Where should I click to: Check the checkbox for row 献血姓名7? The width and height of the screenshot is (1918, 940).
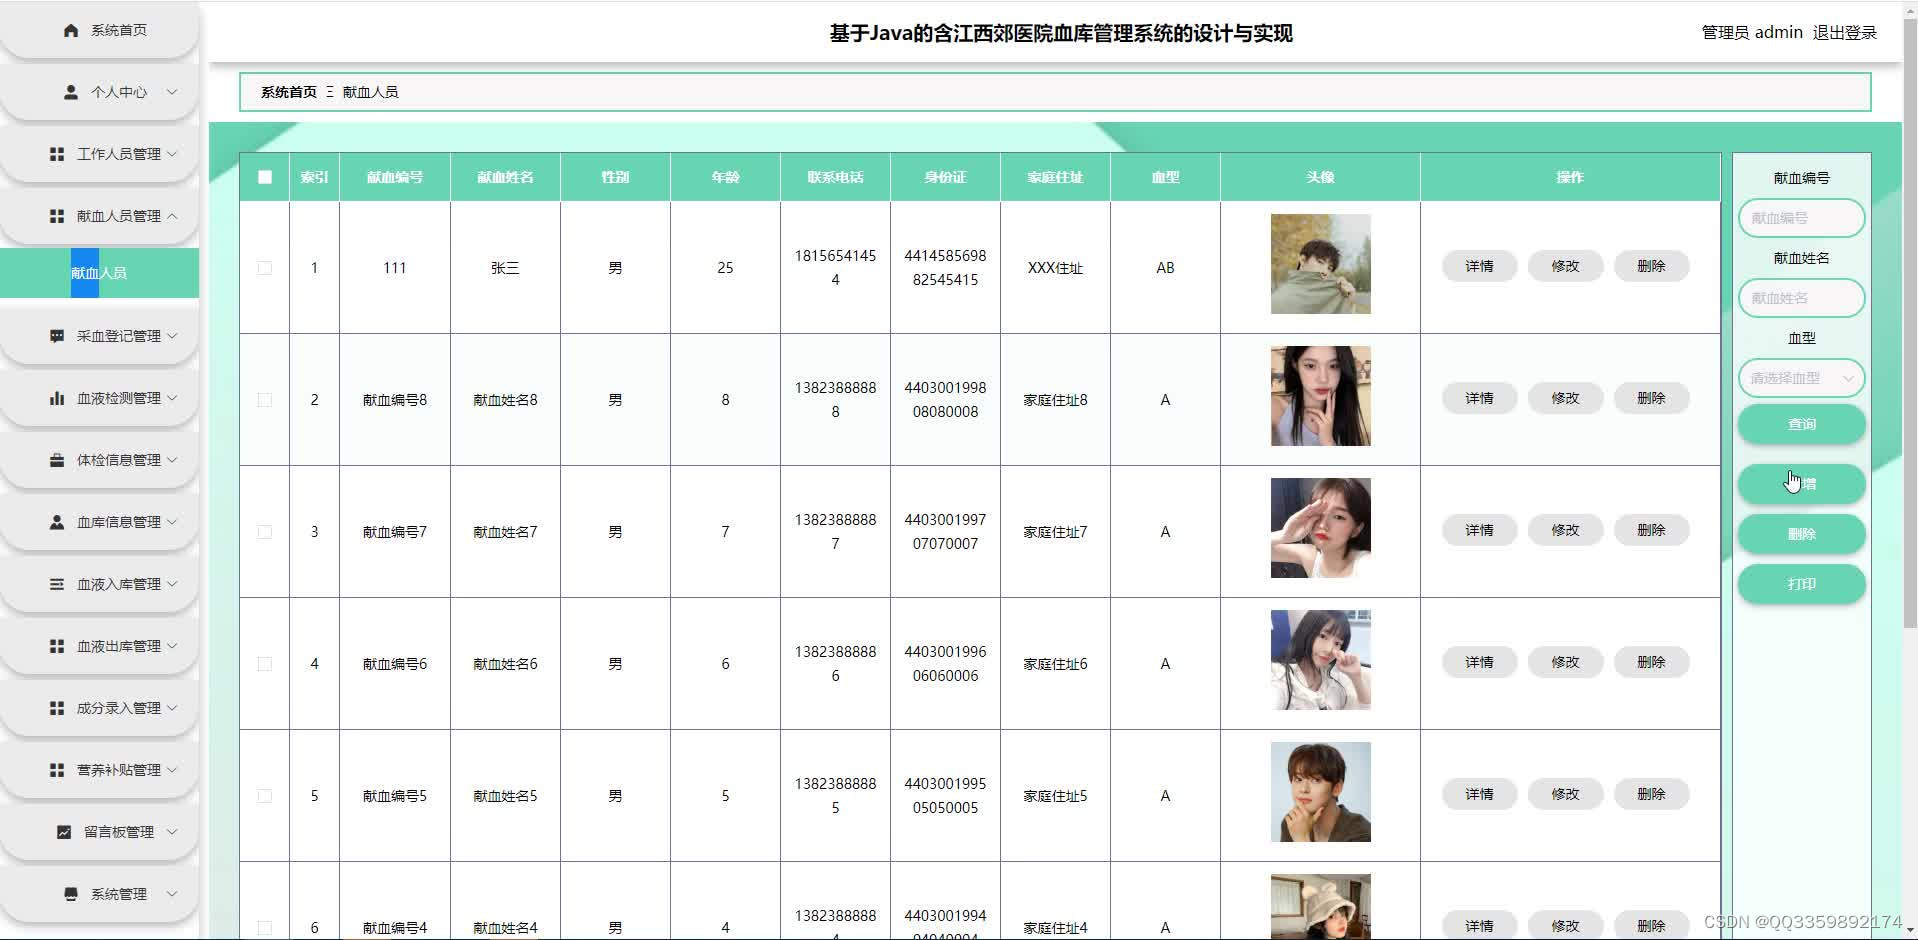coord(265,532)
